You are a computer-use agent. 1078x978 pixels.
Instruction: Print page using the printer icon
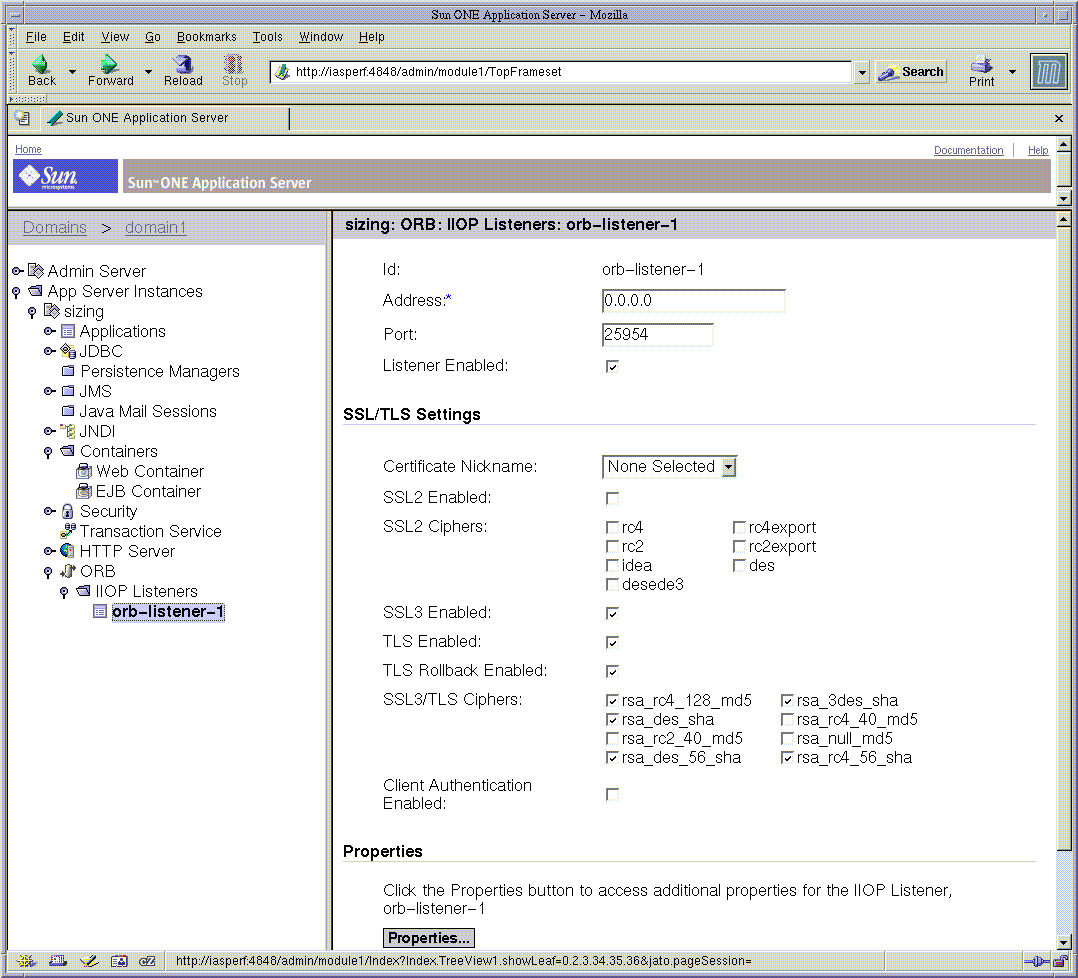click(981, 64)
